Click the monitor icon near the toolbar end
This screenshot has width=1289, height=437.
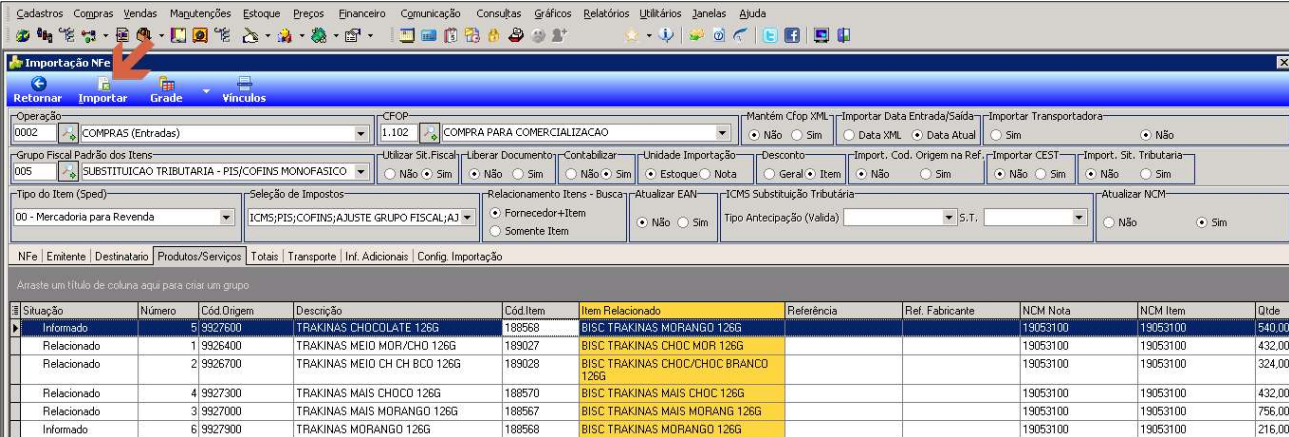[x=821, y=36]
